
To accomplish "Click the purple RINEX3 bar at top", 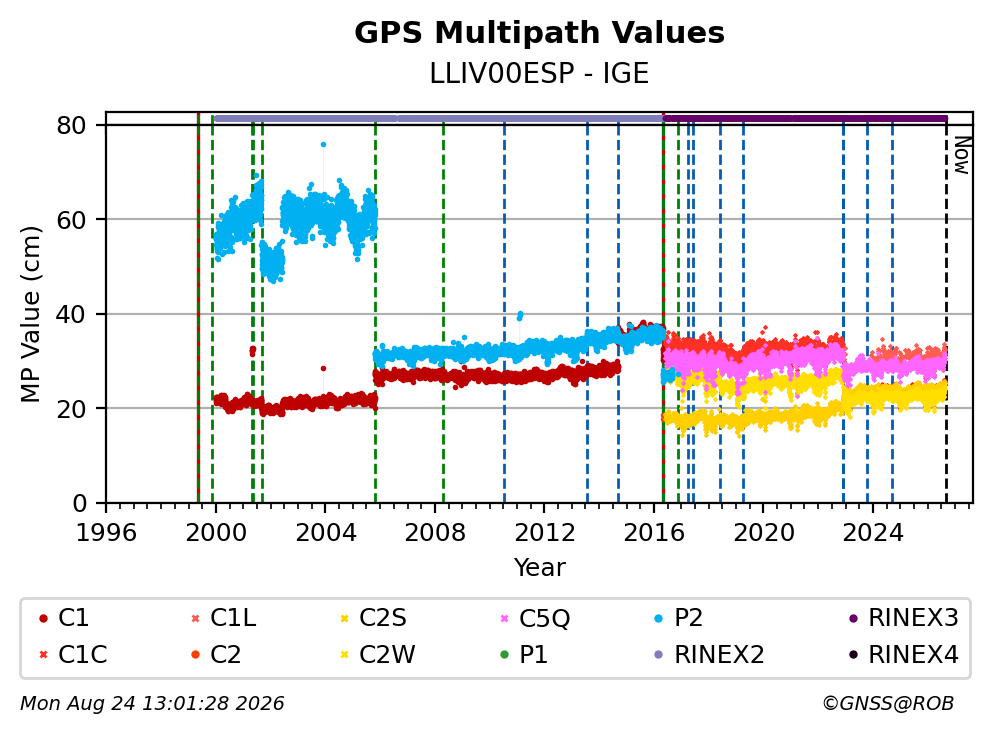I will click(805, 118).
